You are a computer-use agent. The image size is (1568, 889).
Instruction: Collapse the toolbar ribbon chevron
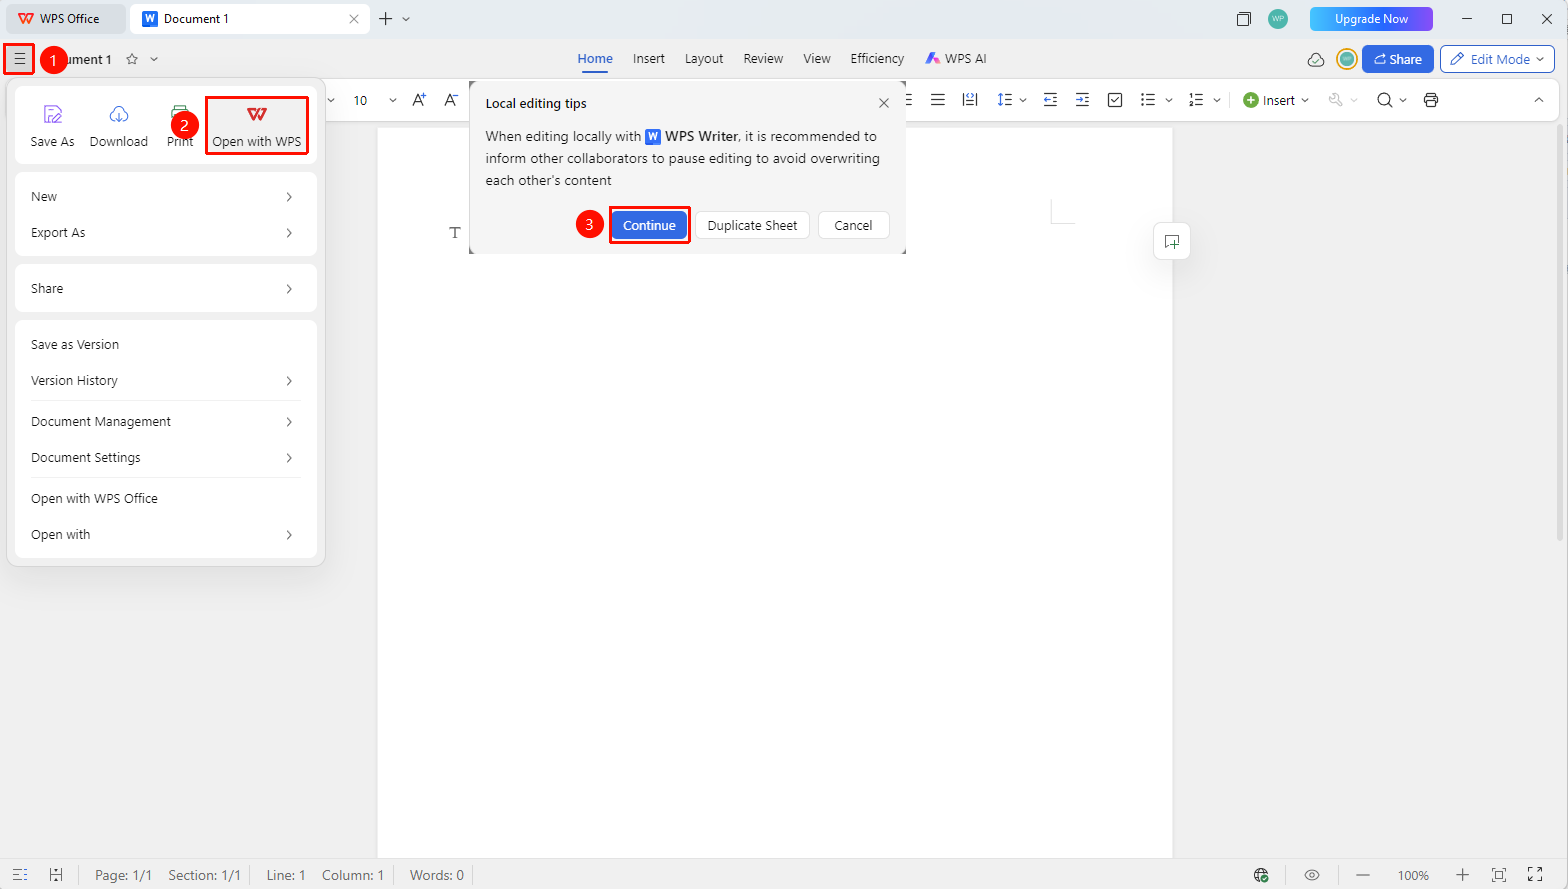point(1539,100)
